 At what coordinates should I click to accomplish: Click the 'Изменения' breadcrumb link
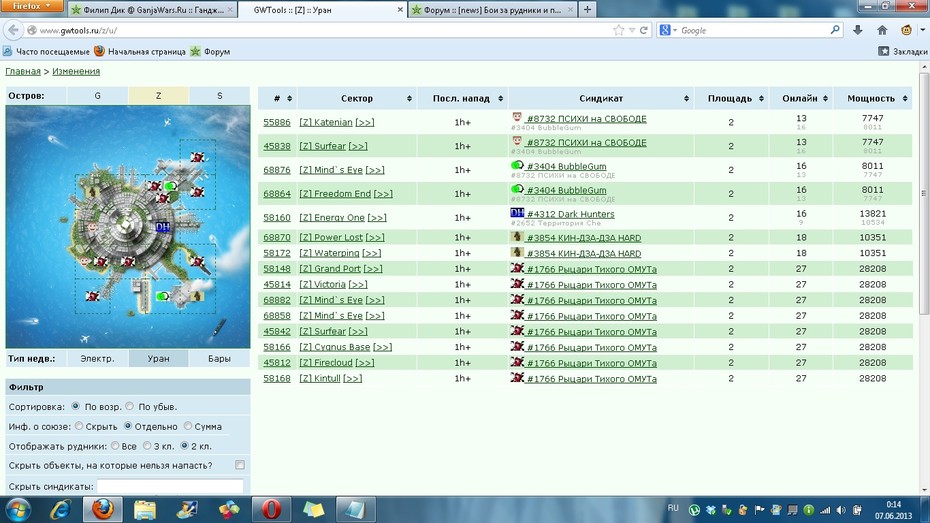point(76,71)
